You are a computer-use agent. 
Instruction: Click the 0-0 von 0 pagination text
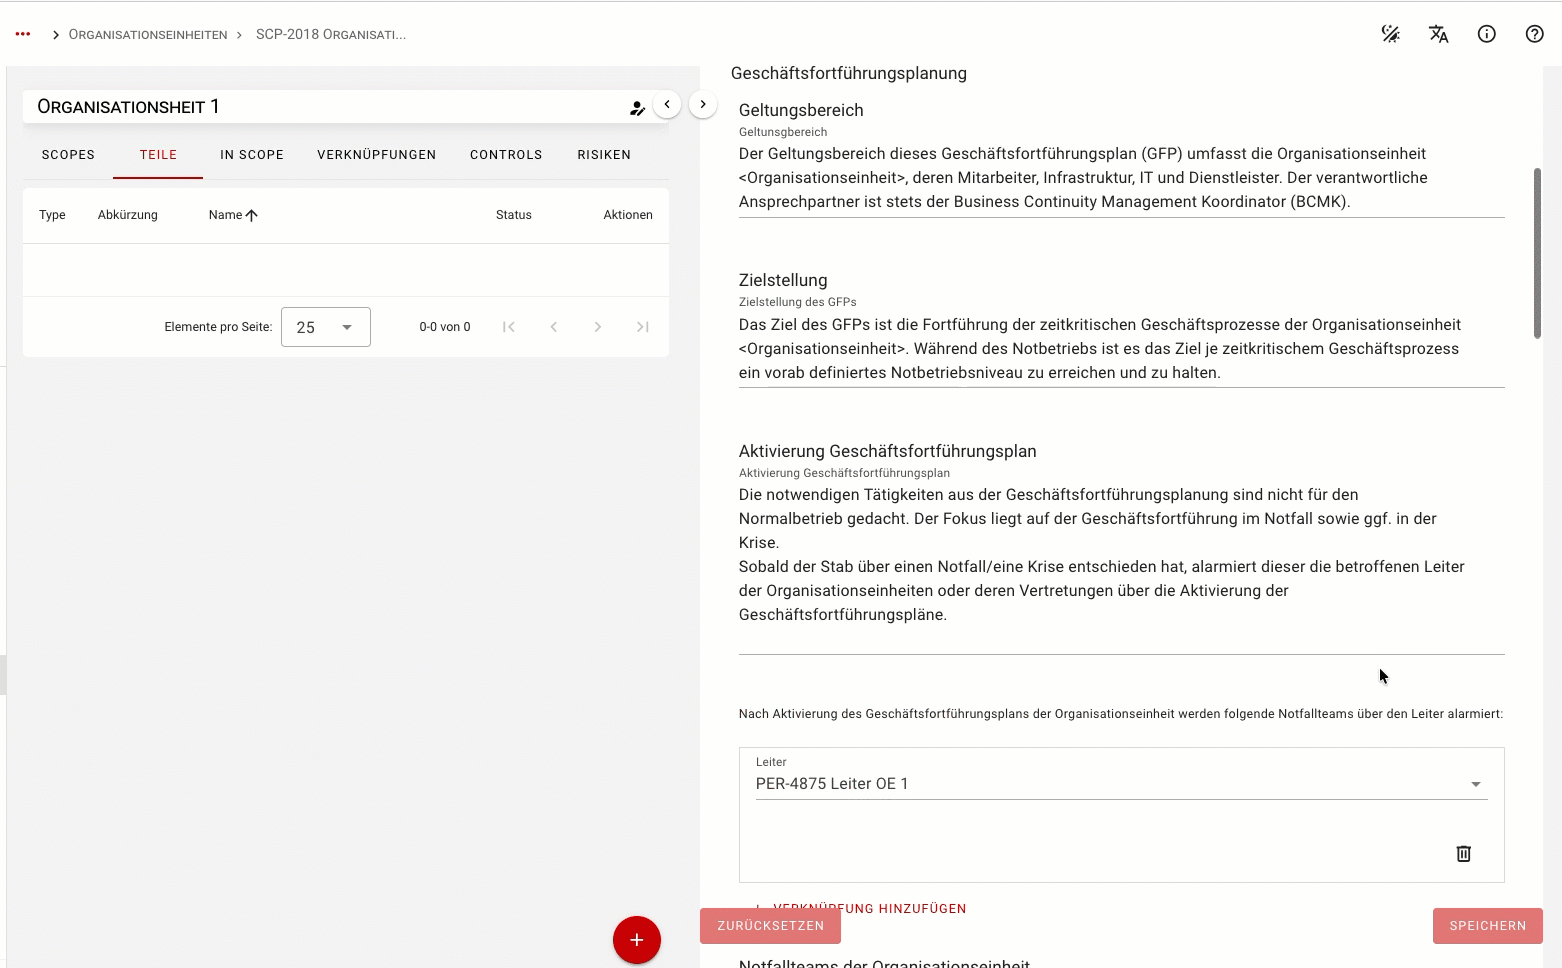point(445,327)
